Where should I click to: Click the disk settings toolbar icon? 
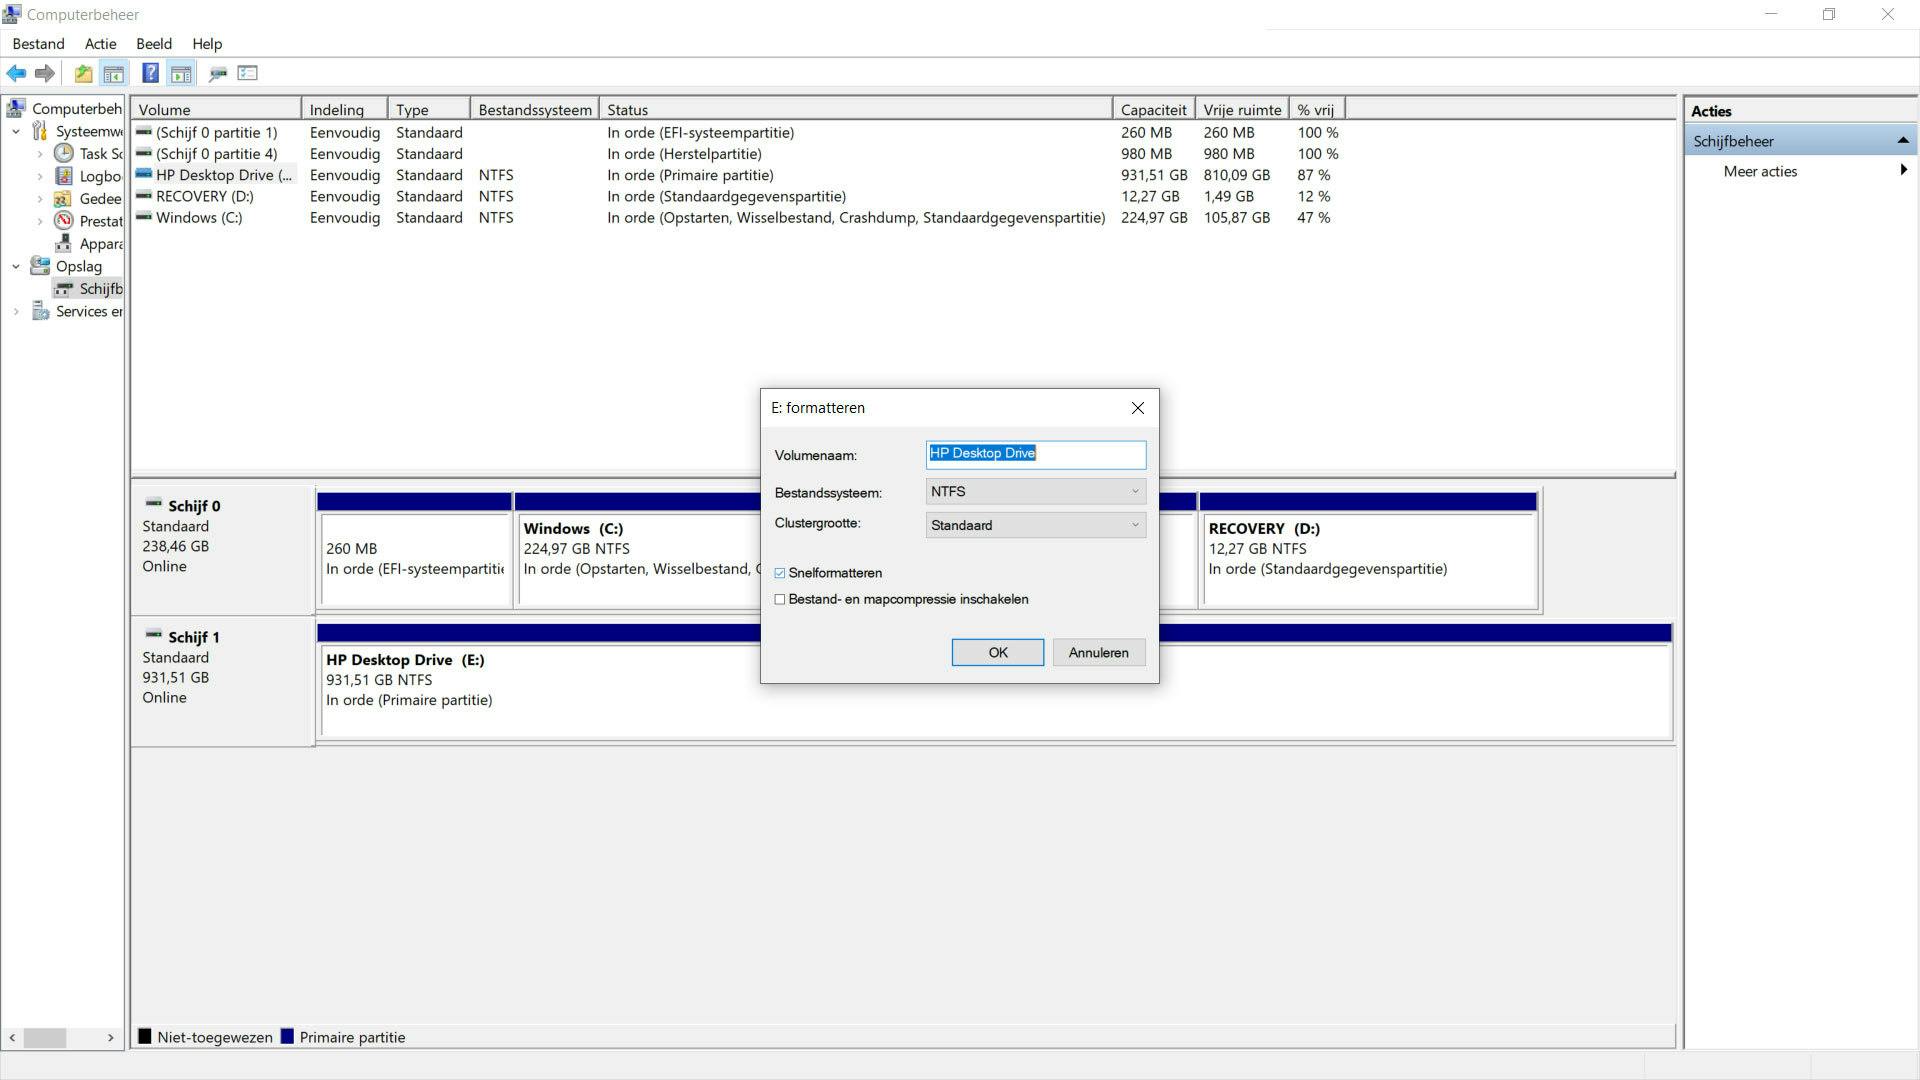217,73
